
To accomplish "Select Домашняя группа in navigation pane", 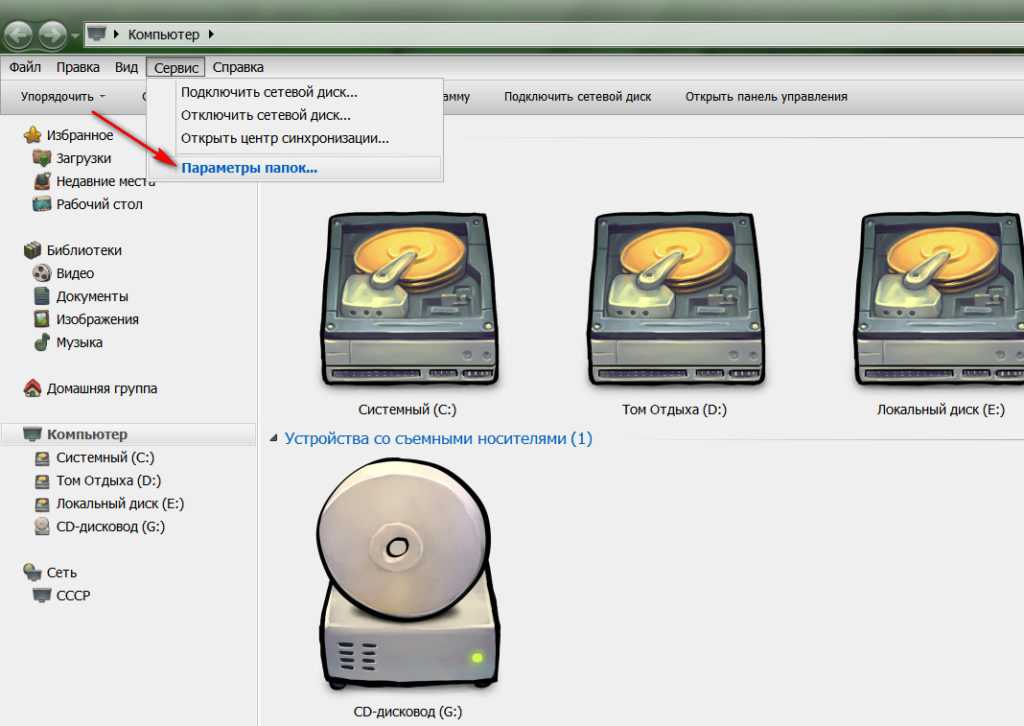I will tap(101, 388).
